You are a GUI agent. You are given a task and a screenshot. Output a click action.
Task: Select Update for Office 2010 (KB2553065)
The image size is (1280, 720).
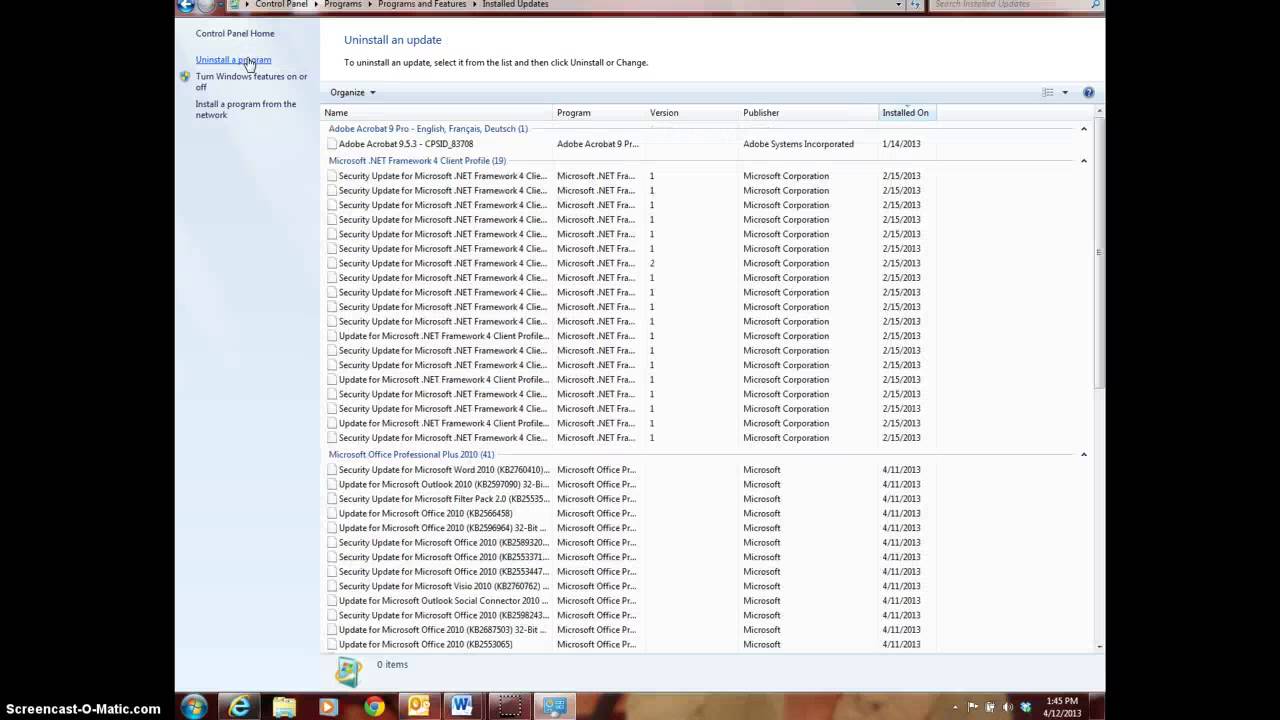[425, 645]
